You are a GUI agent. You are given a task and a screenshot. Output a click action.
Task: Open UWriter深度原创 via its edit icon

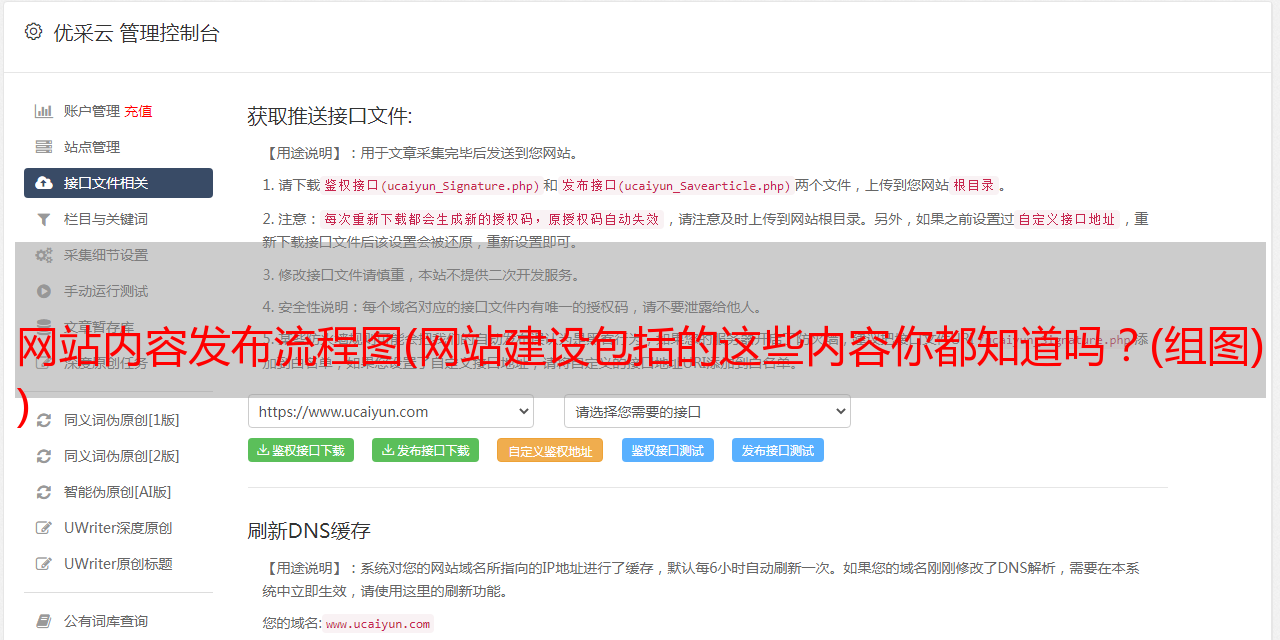(44, 528)
